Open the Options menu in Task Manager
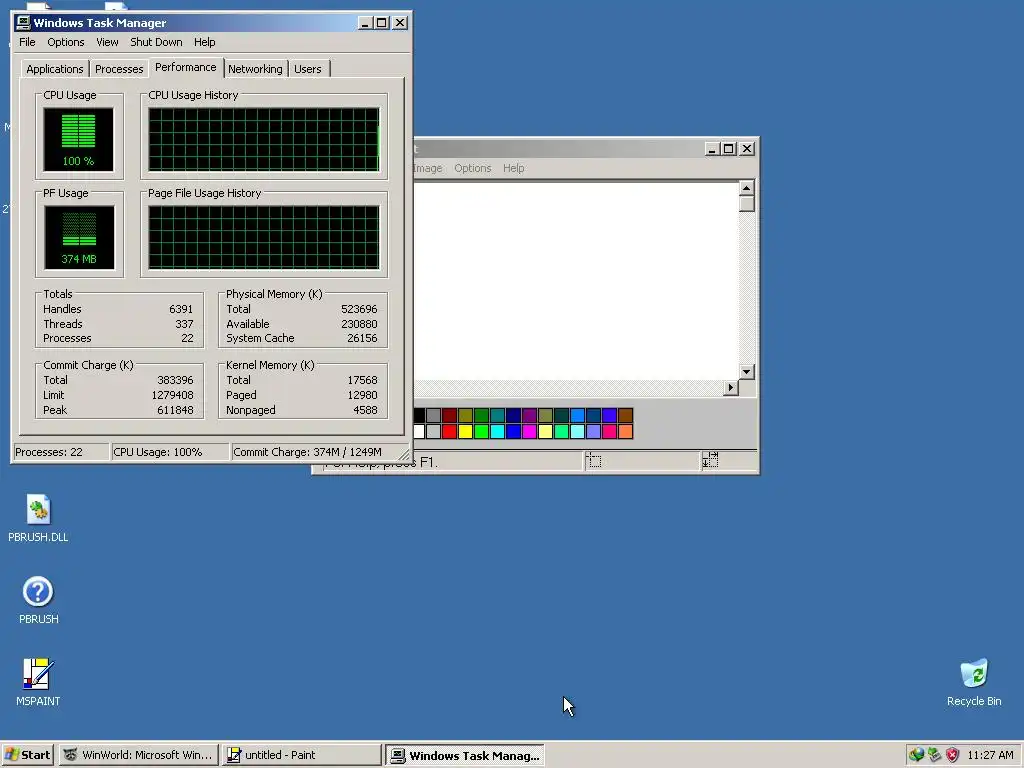 click(65, 42)
